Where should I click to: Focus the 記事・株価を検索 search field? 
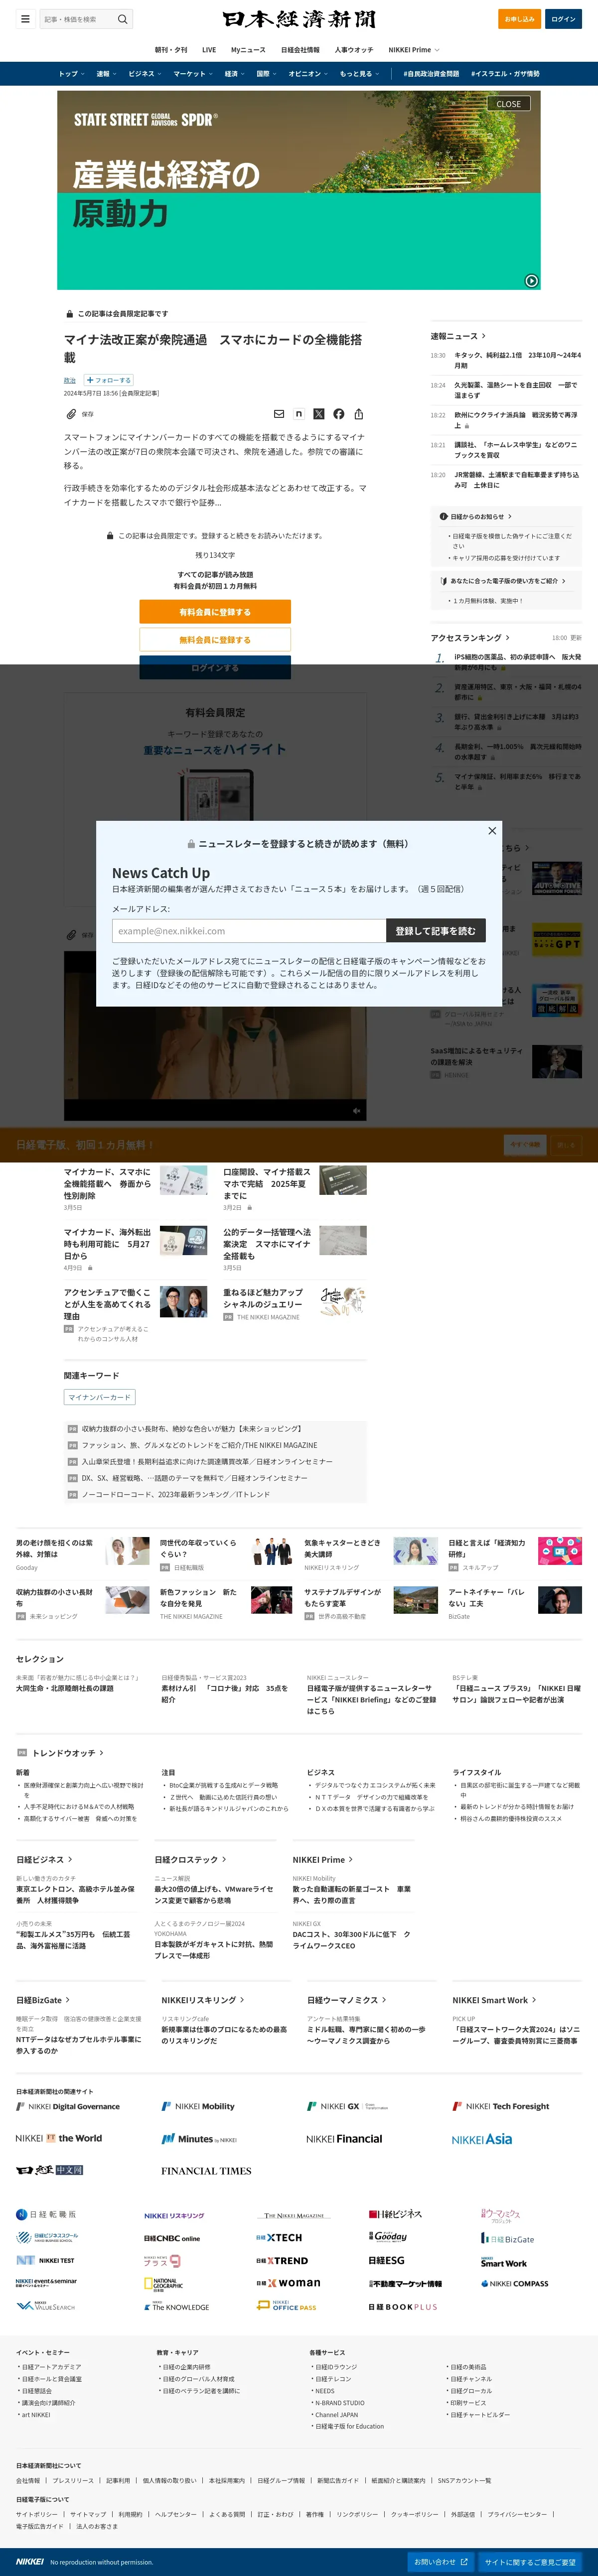click(x=77, y=19)
